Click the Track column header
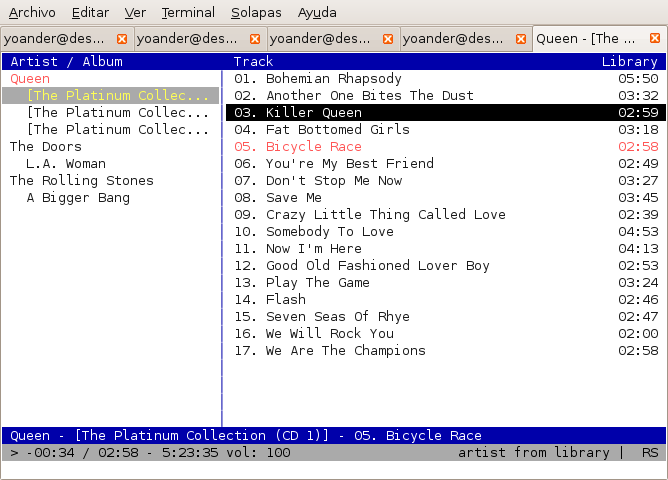Viewport: 668px width, 480px height. [x=253, y=62]
